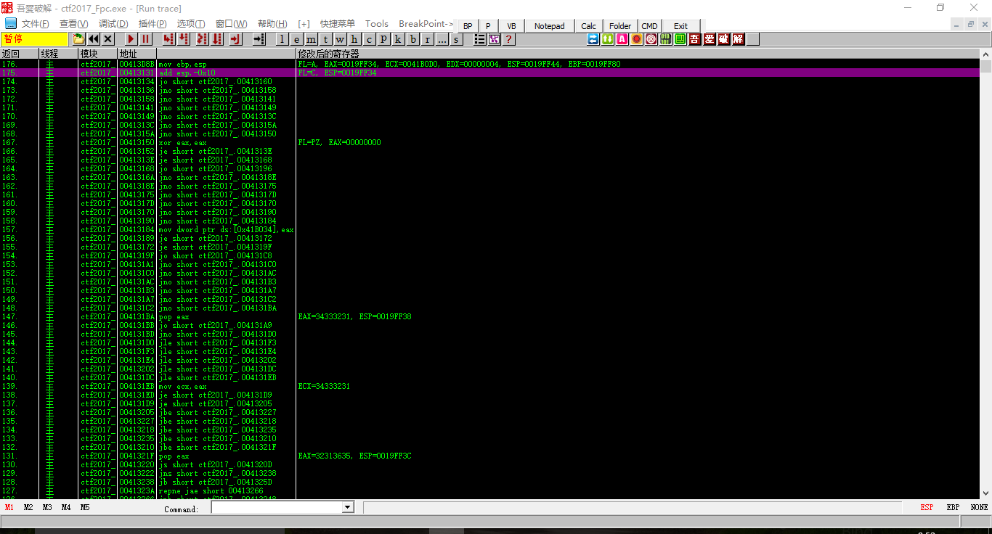Open the BreakPoint-> dropdown menu
Screen dimensions: 992x534
coord(425,23)
